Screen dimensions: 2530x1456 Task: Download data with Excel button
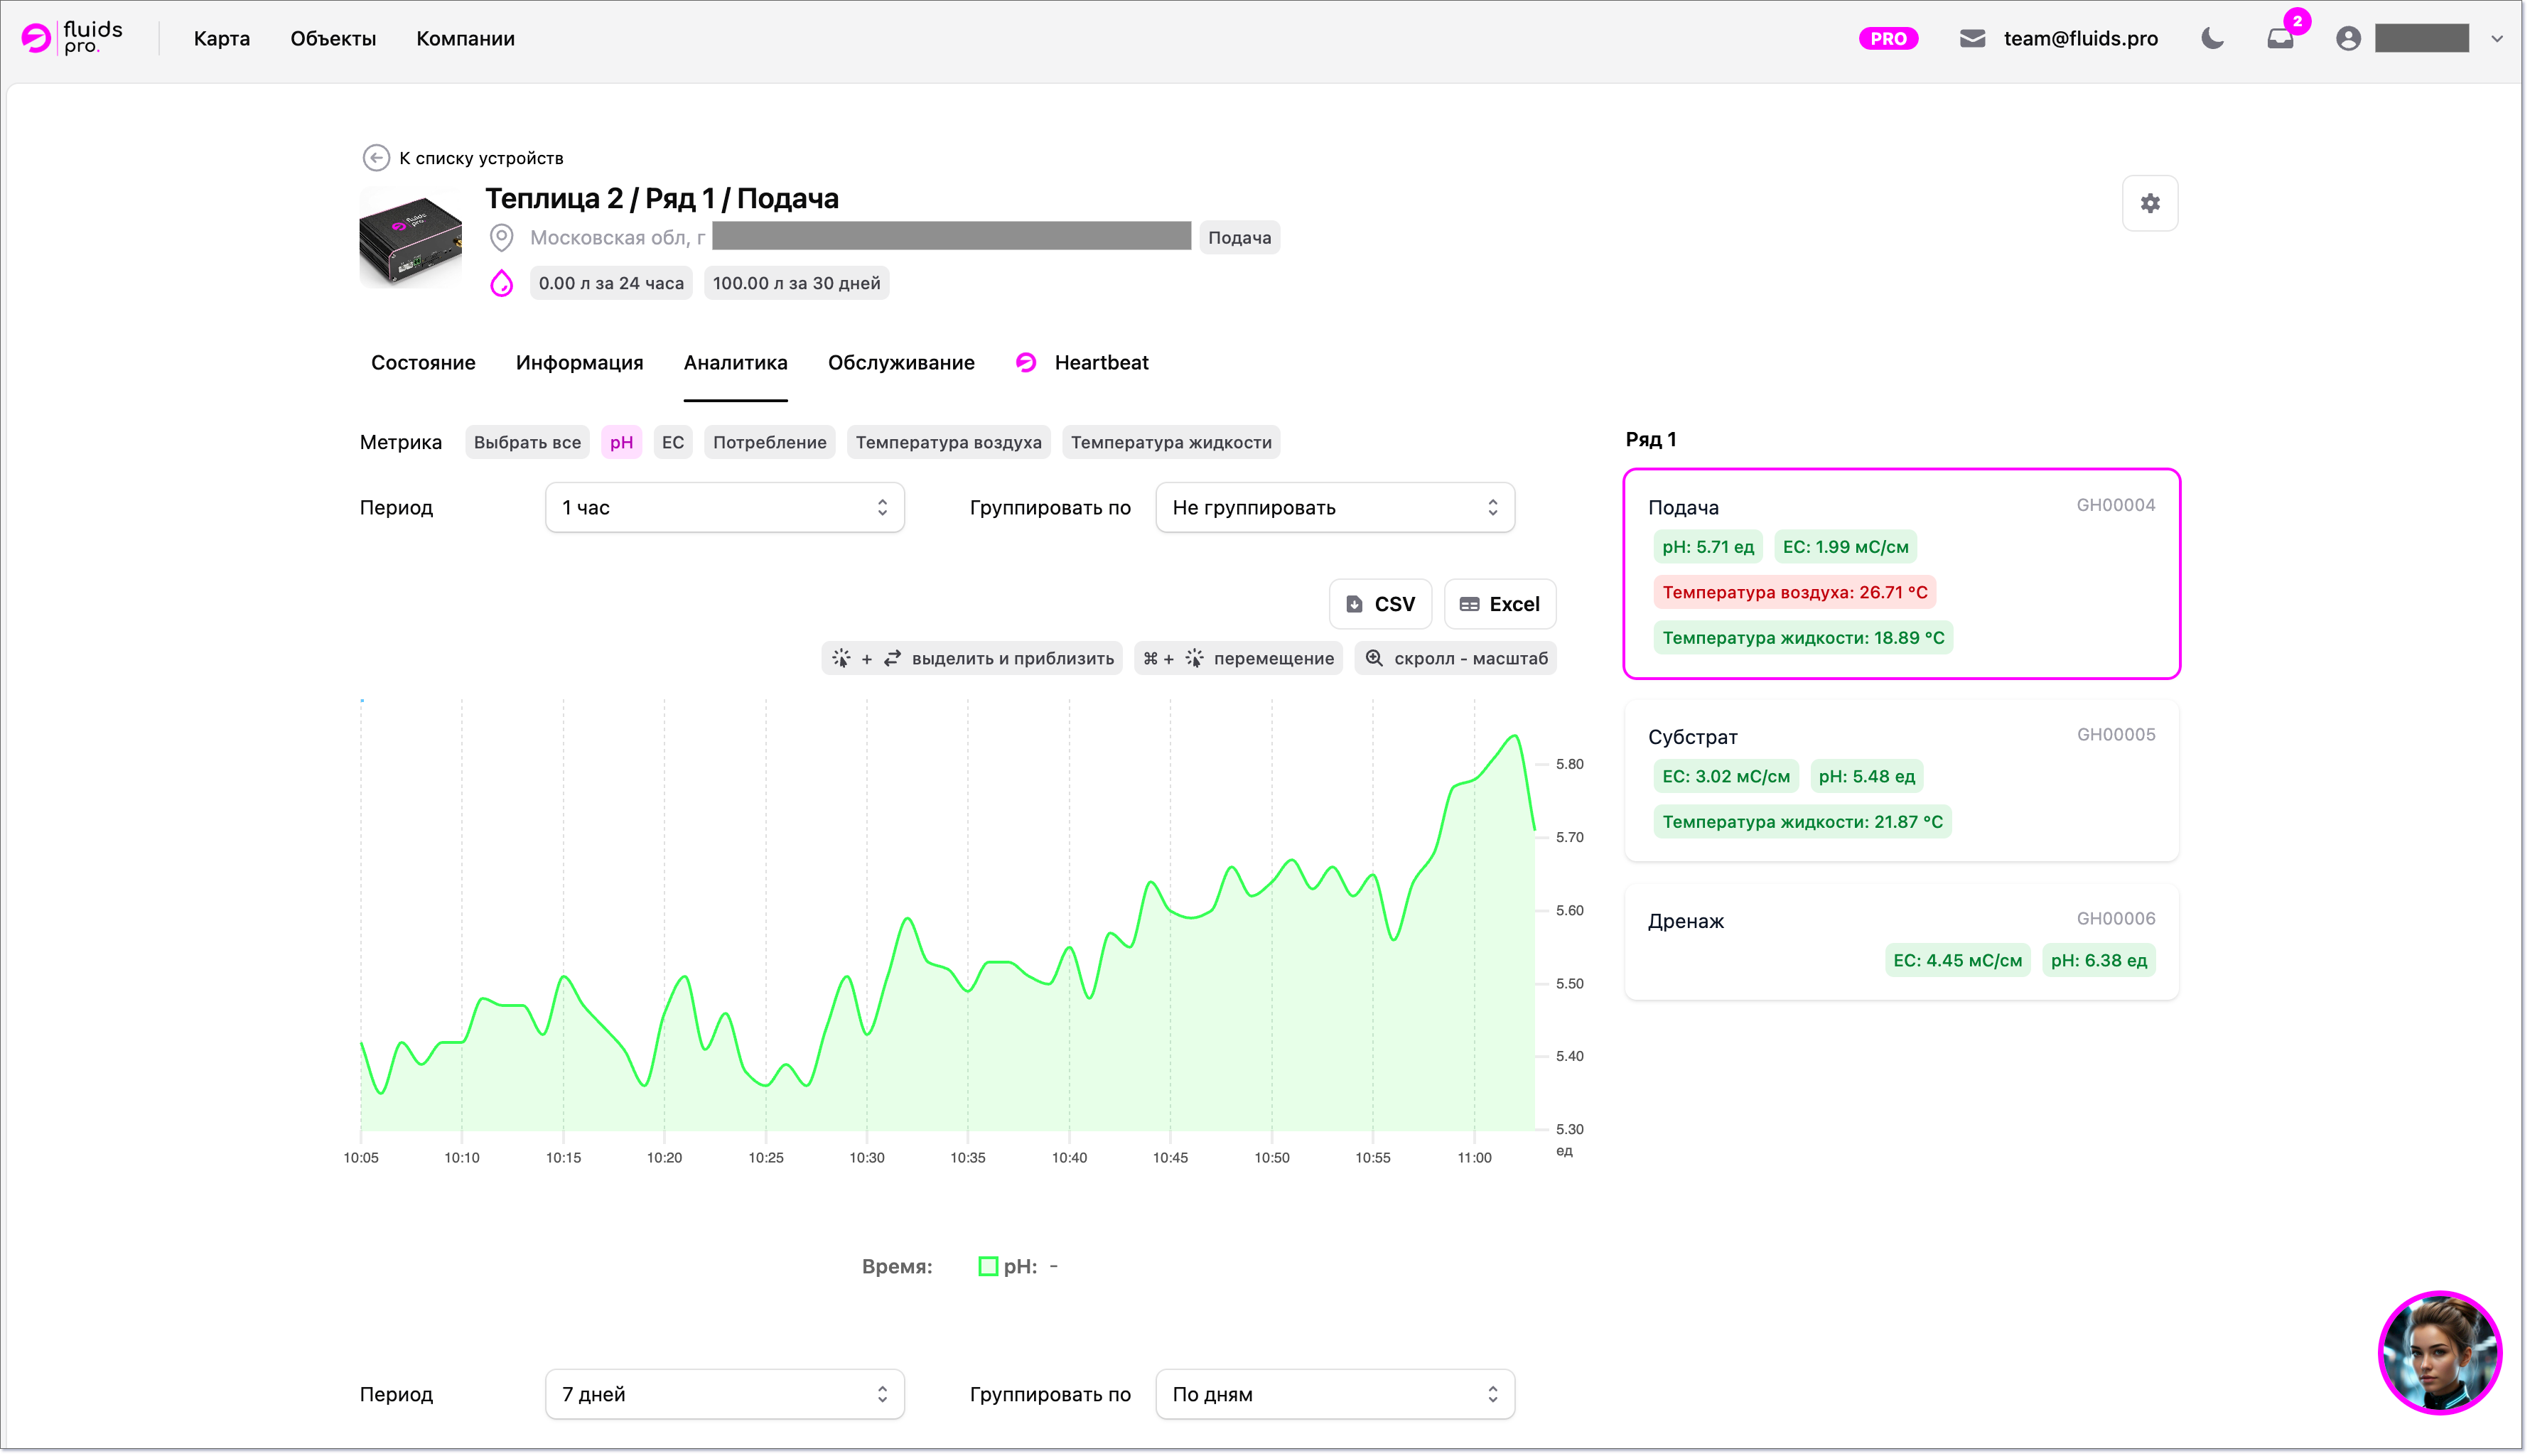click(1499, 604)
